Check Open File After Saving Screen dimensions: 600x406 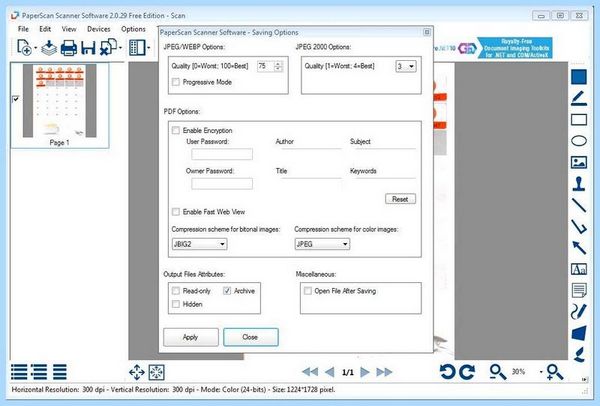[308, 291]
